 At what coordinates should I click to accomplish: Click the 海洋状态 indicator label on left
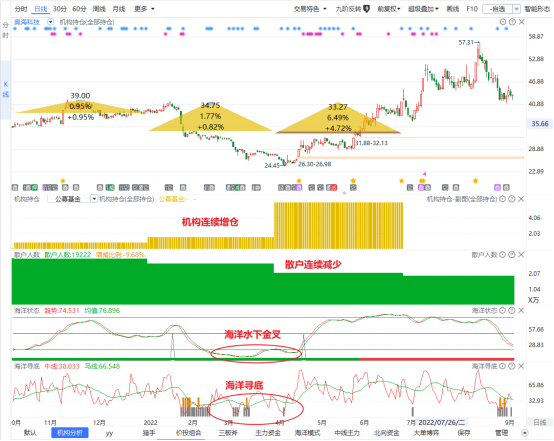click(x=26, y=311)
